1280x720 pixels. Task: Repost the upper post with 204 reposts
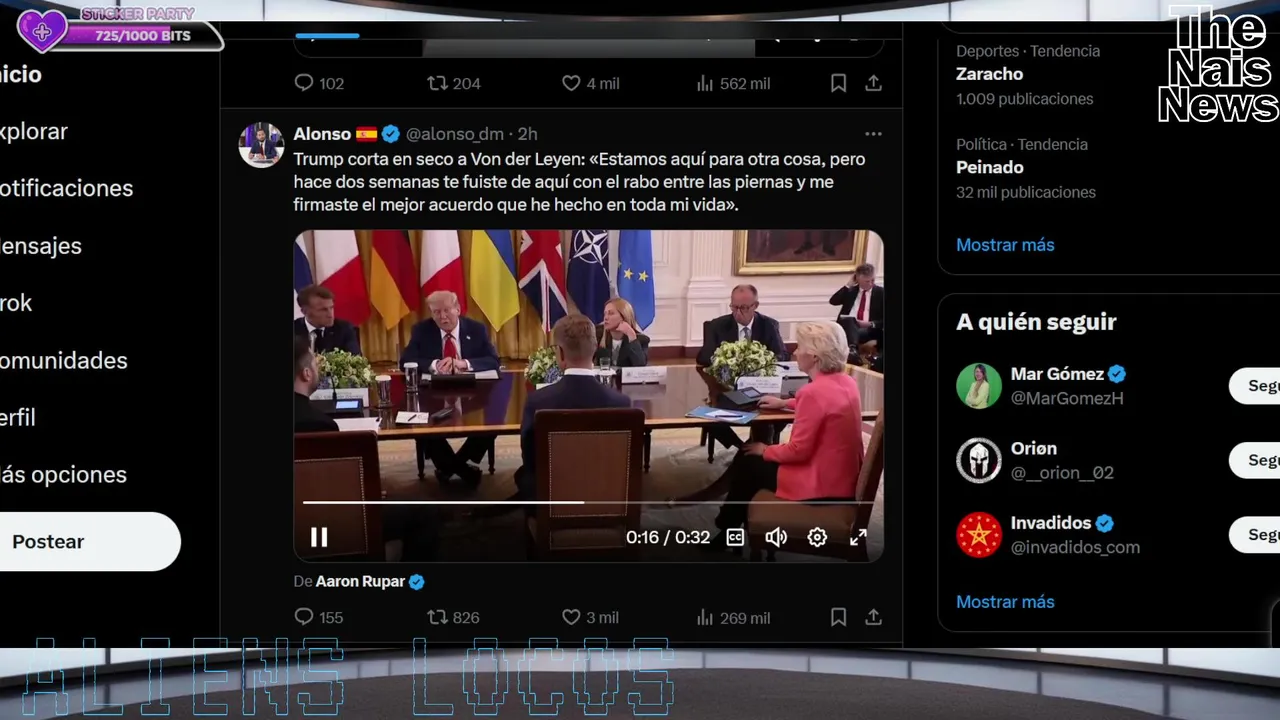tap(454, 84)
